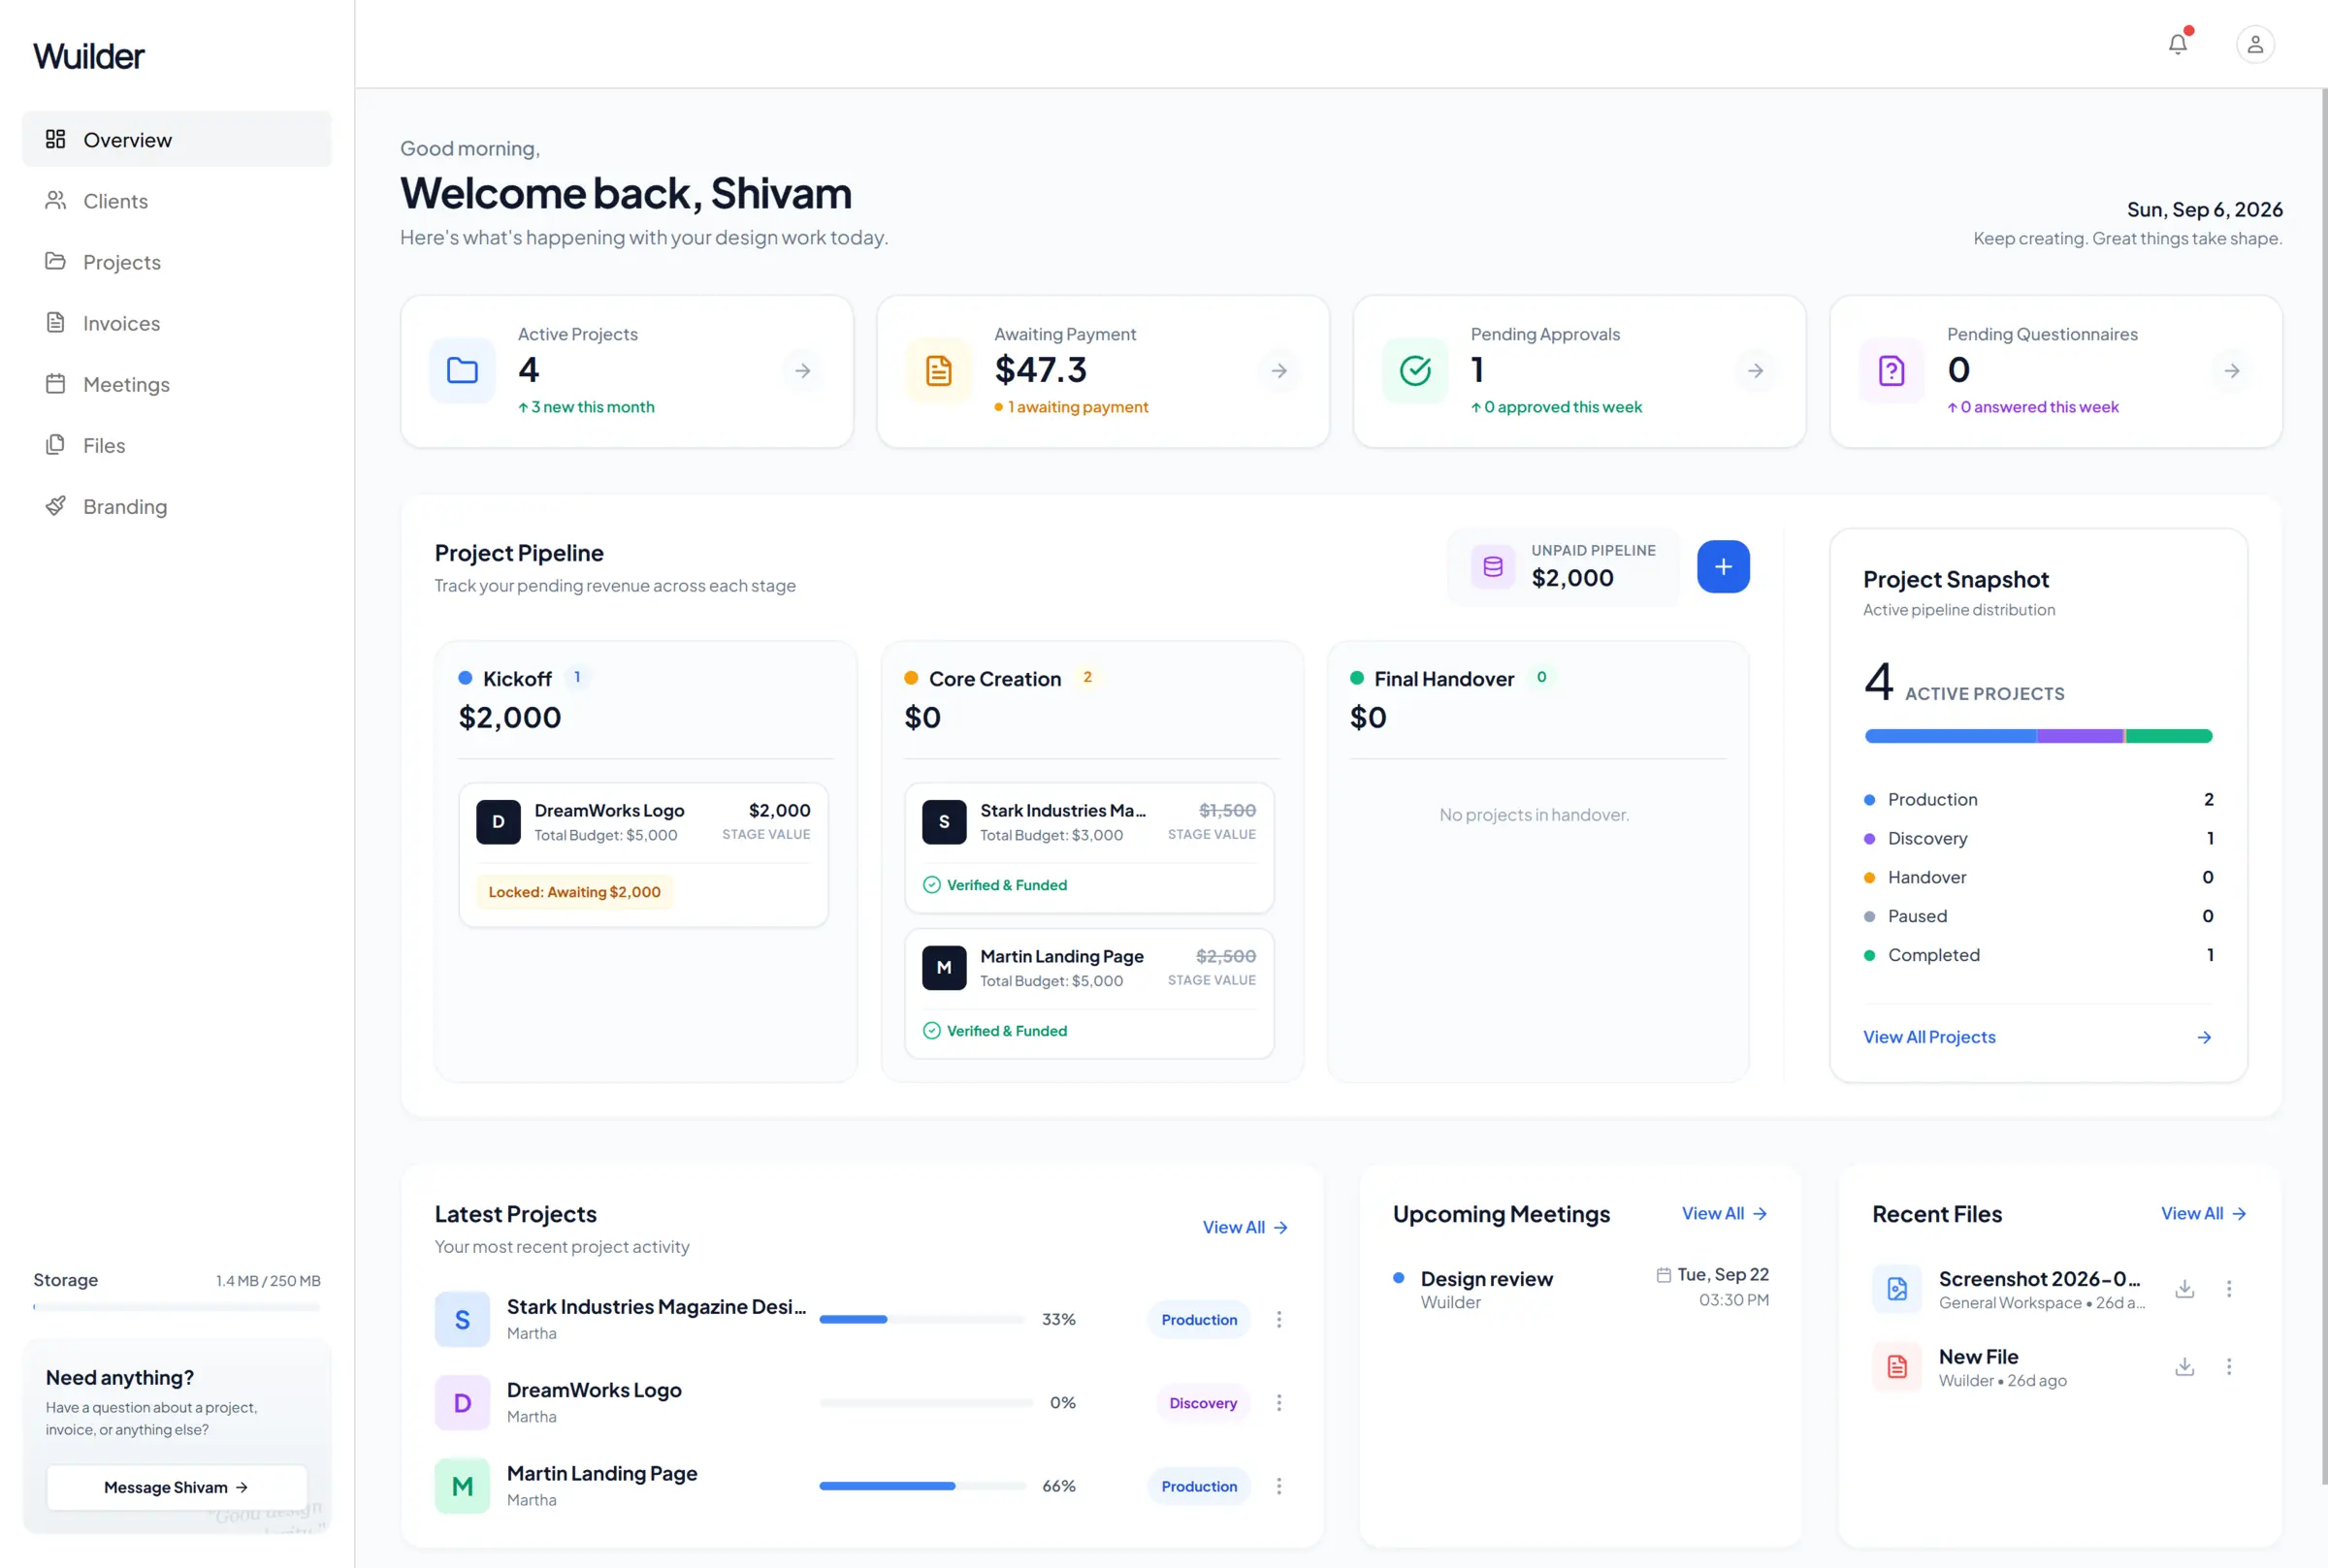This screenshot has width=2328, height=1568.
Task: Click the Martin Landing Page 66% progress bar
Action: pos(922,1487)
